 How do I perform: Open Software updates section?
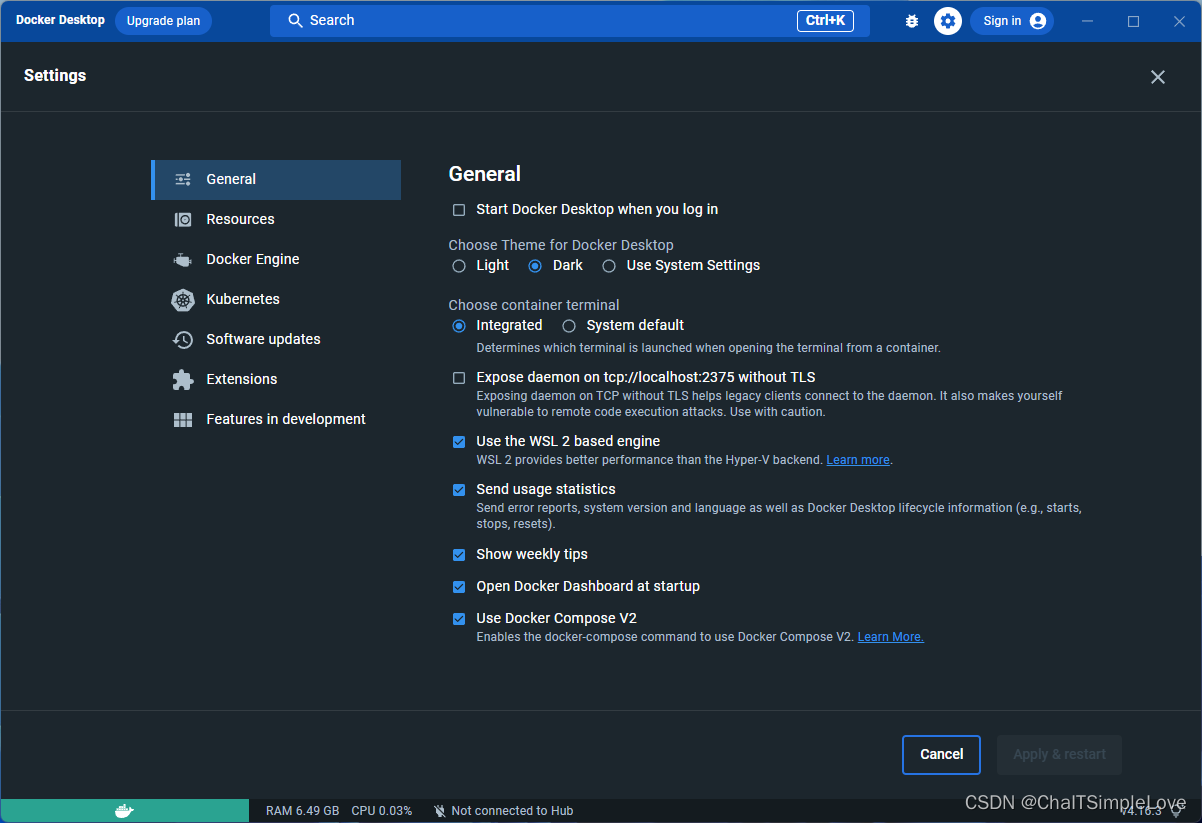(276, 340)
